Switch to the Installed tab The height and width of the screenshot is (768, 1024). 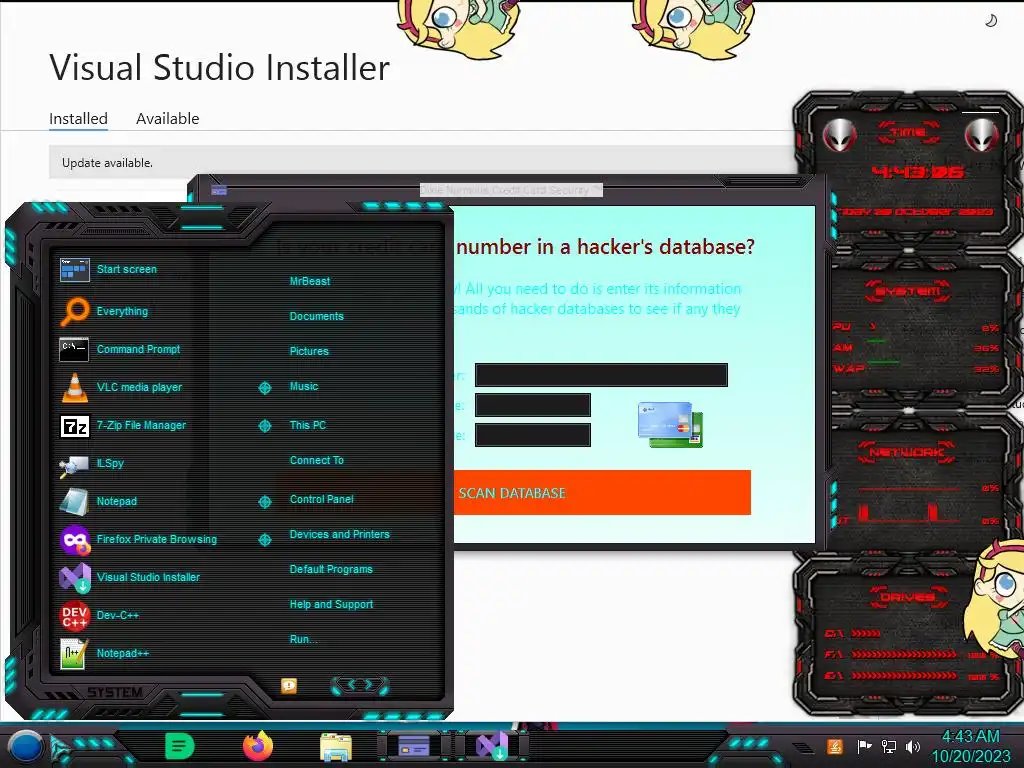[x=78, y=119]
